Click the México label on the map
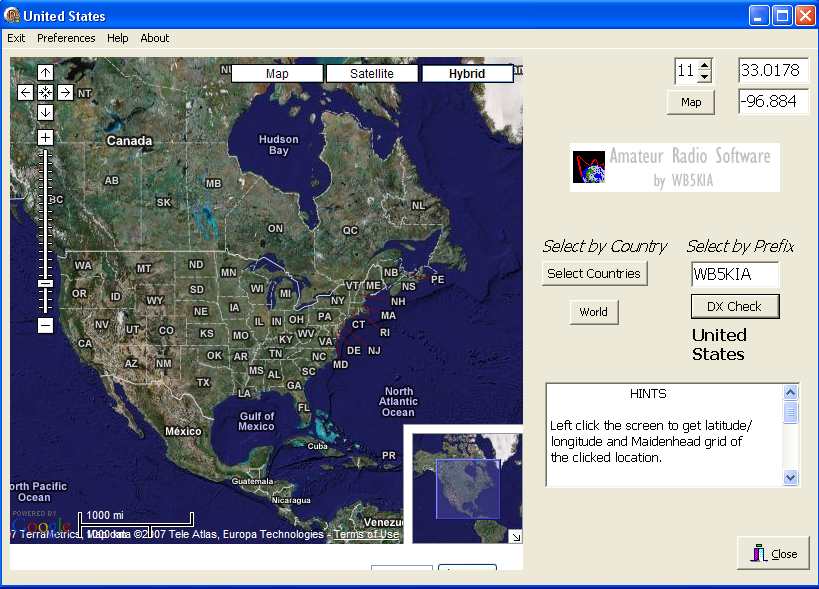Screen dimensions: 819x589 coord(183,431)
